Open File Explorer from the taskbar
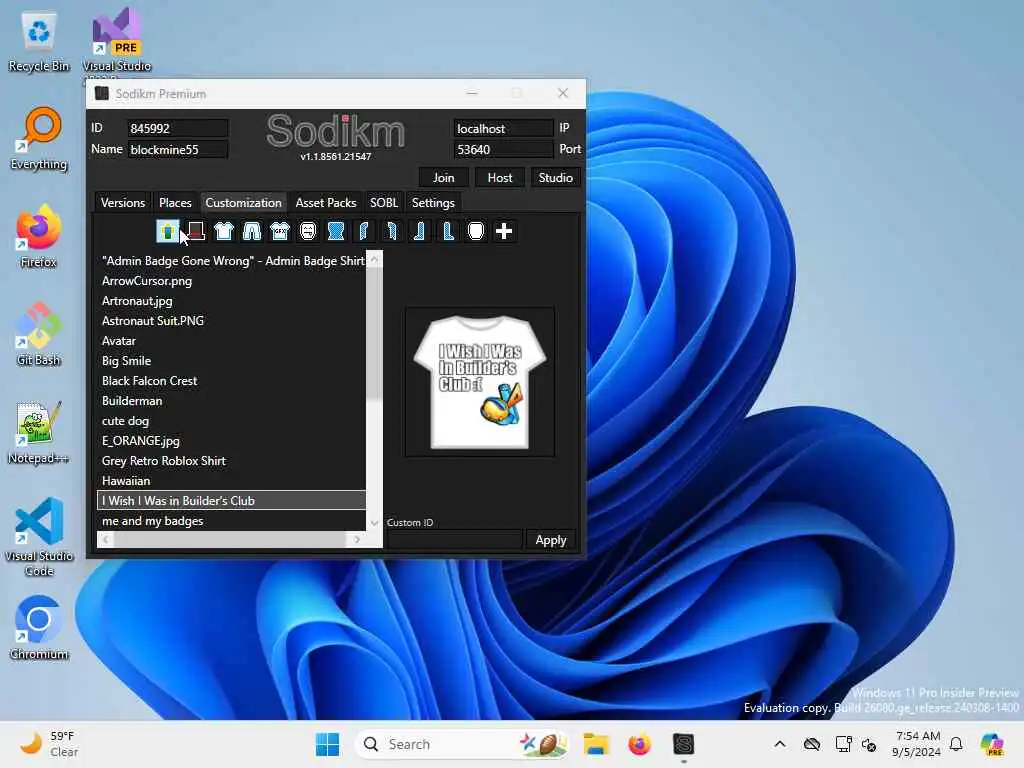 coord(596,744)
